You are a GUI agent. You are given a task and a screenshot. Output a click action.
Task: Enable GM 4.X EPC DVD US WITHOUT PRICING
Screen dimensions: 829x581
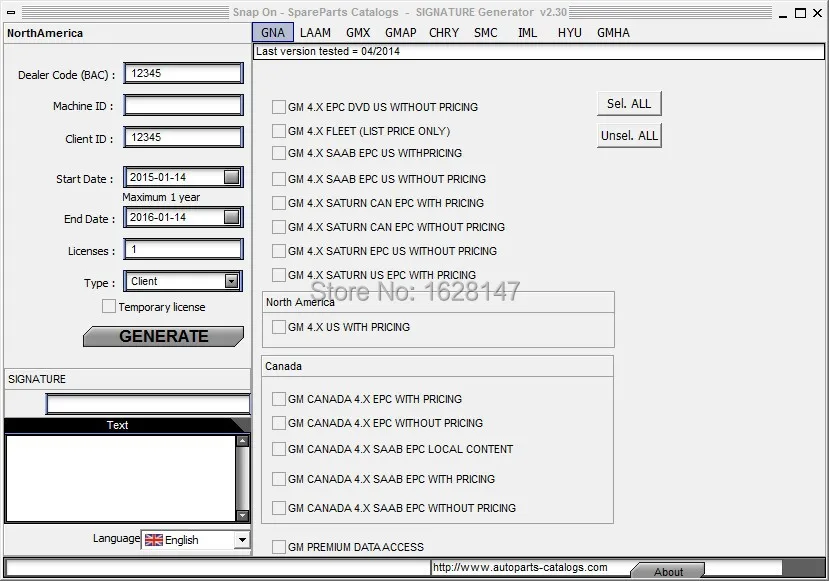tap(279, 106)
